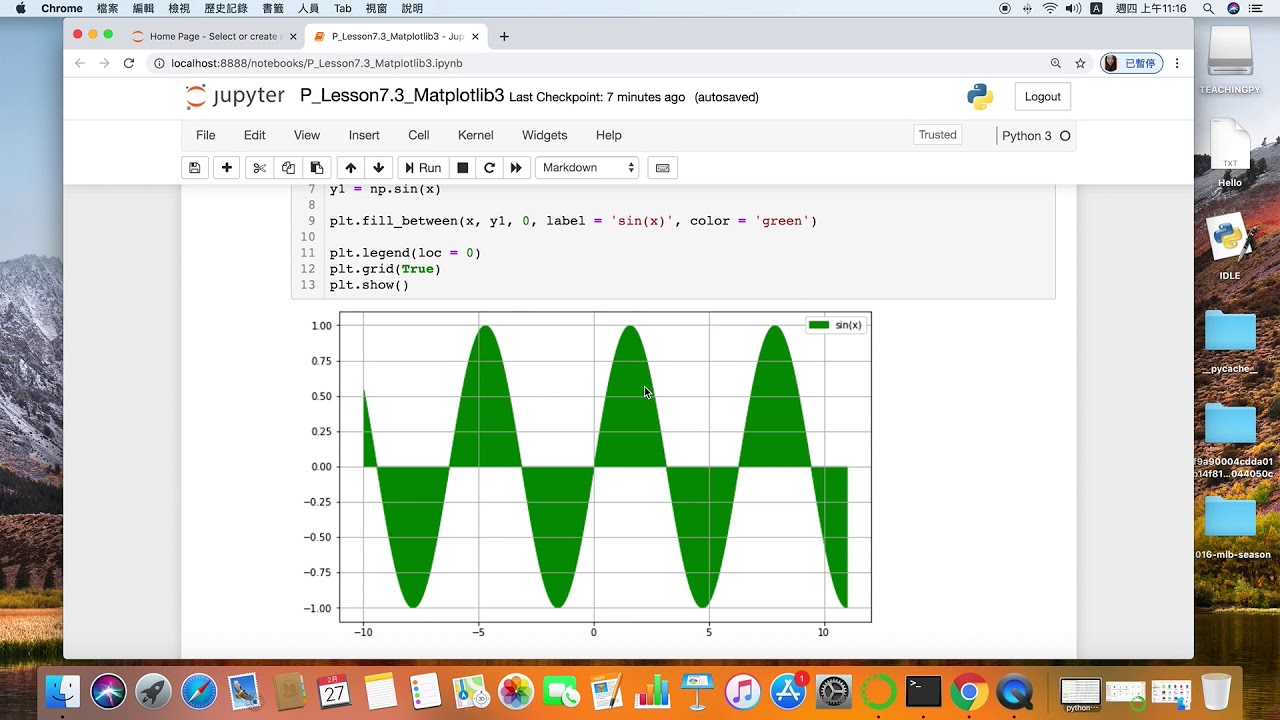Viewport: 1280px width, 720px height.
Task: Paste cells below using clipboard icon
Action: [x=317, y=168]
